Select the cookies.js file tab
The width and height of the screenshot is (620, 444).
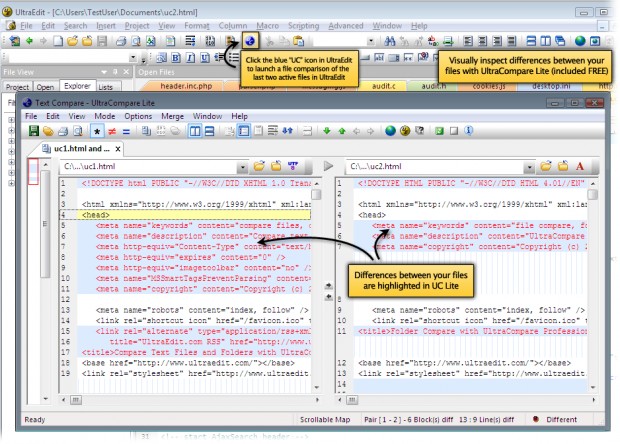tap(489, 86)
